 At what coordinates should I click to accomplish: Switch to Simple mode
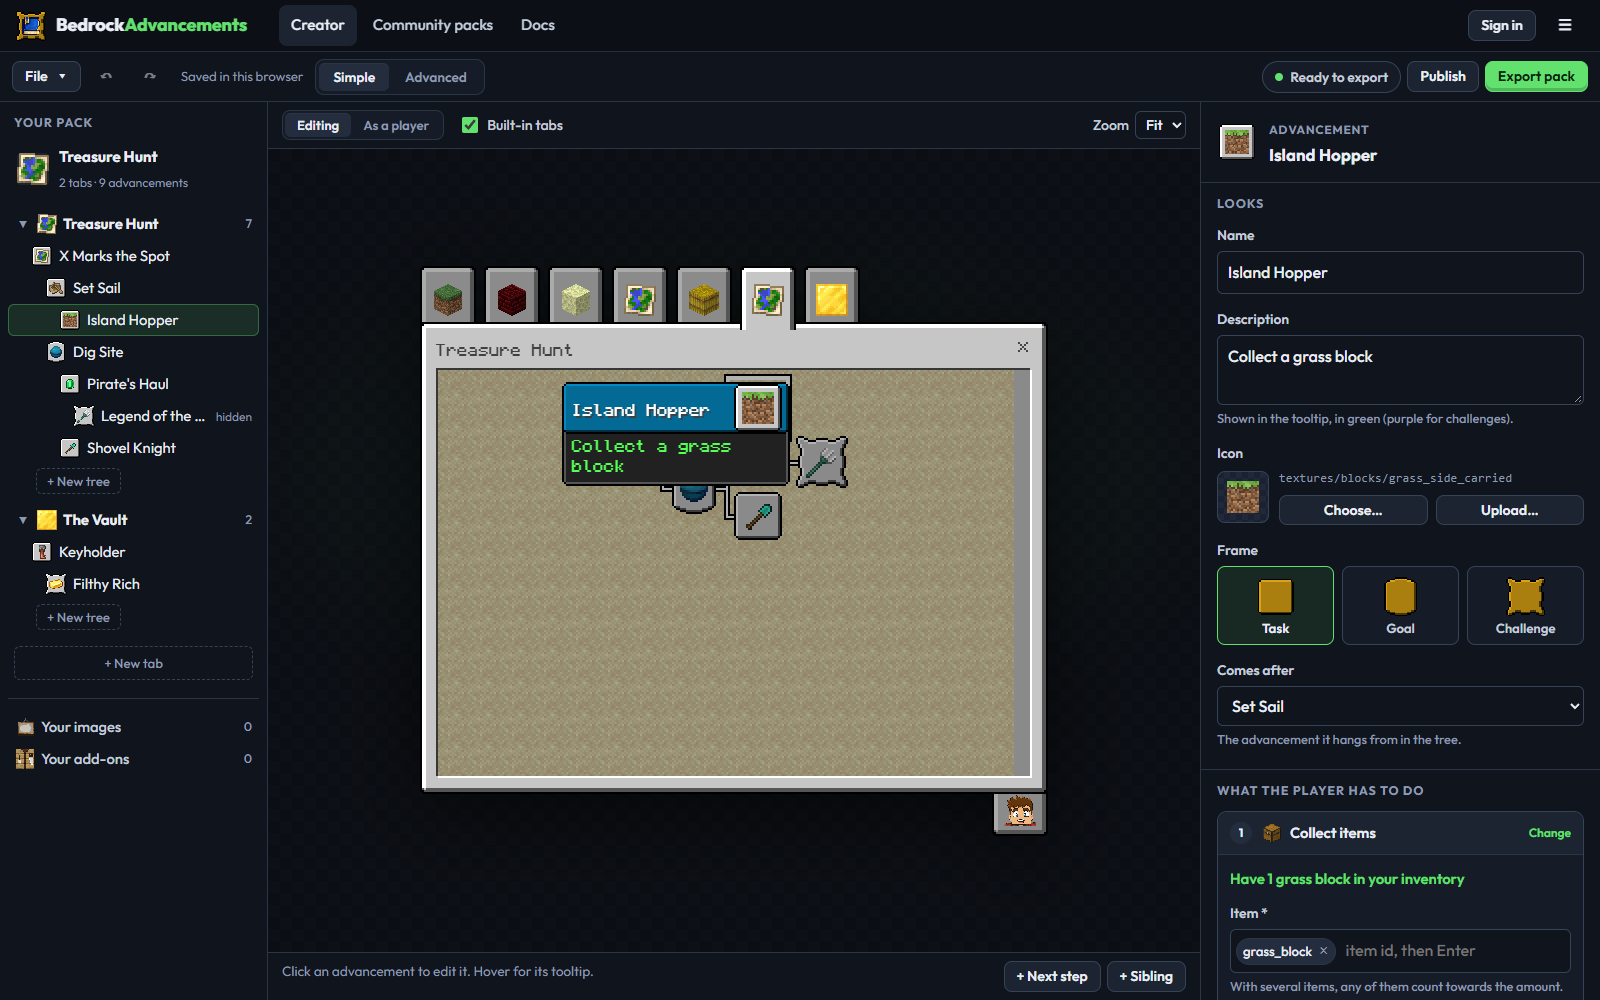354,77
